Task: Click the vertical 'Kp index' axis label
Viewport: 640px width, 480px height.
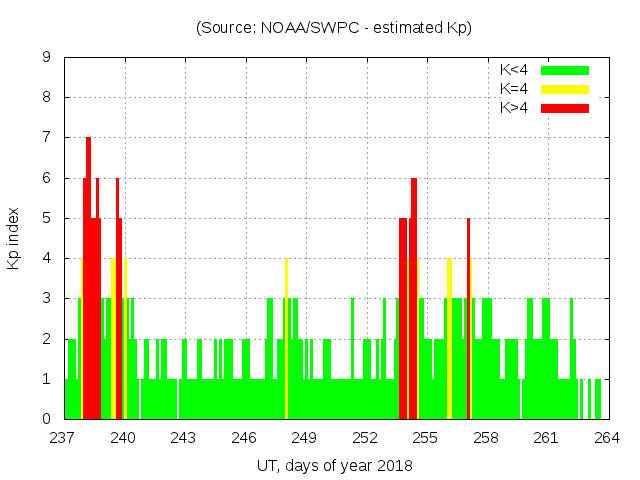Action: click(x=14, y=238)
